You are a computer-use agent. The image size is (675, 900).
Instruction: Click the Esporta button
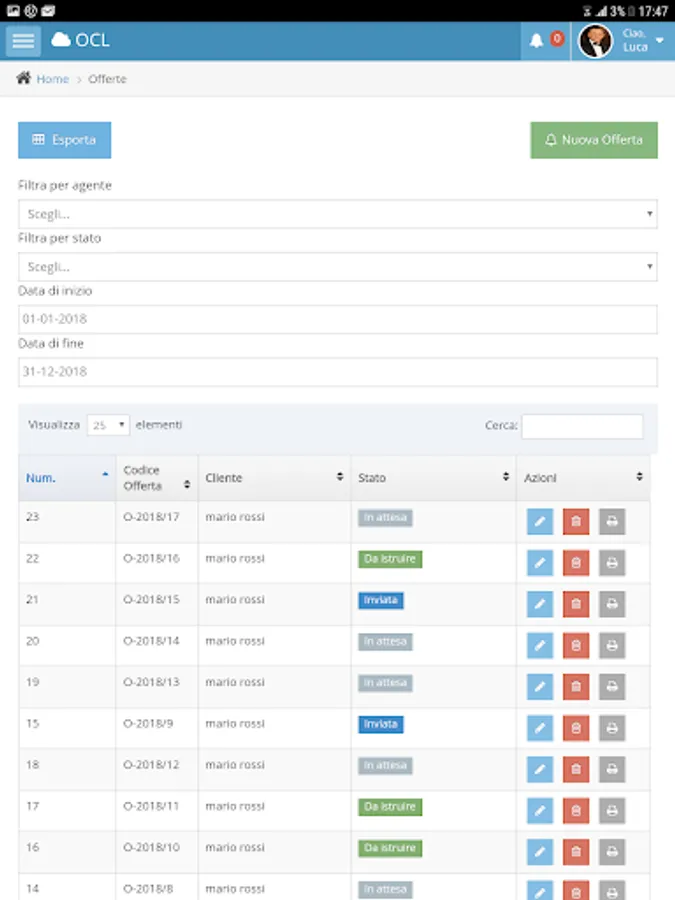point(64,140)
